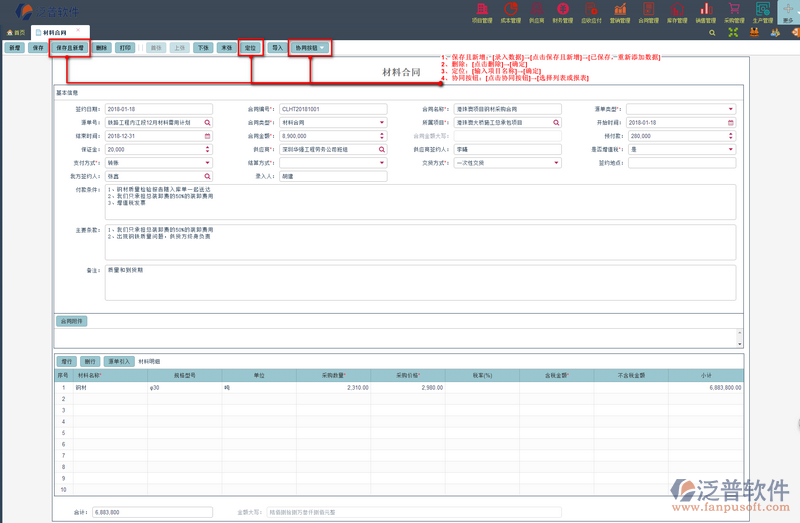Switch to the 首页 tab
800x523 pixels.
click(16, 33)
